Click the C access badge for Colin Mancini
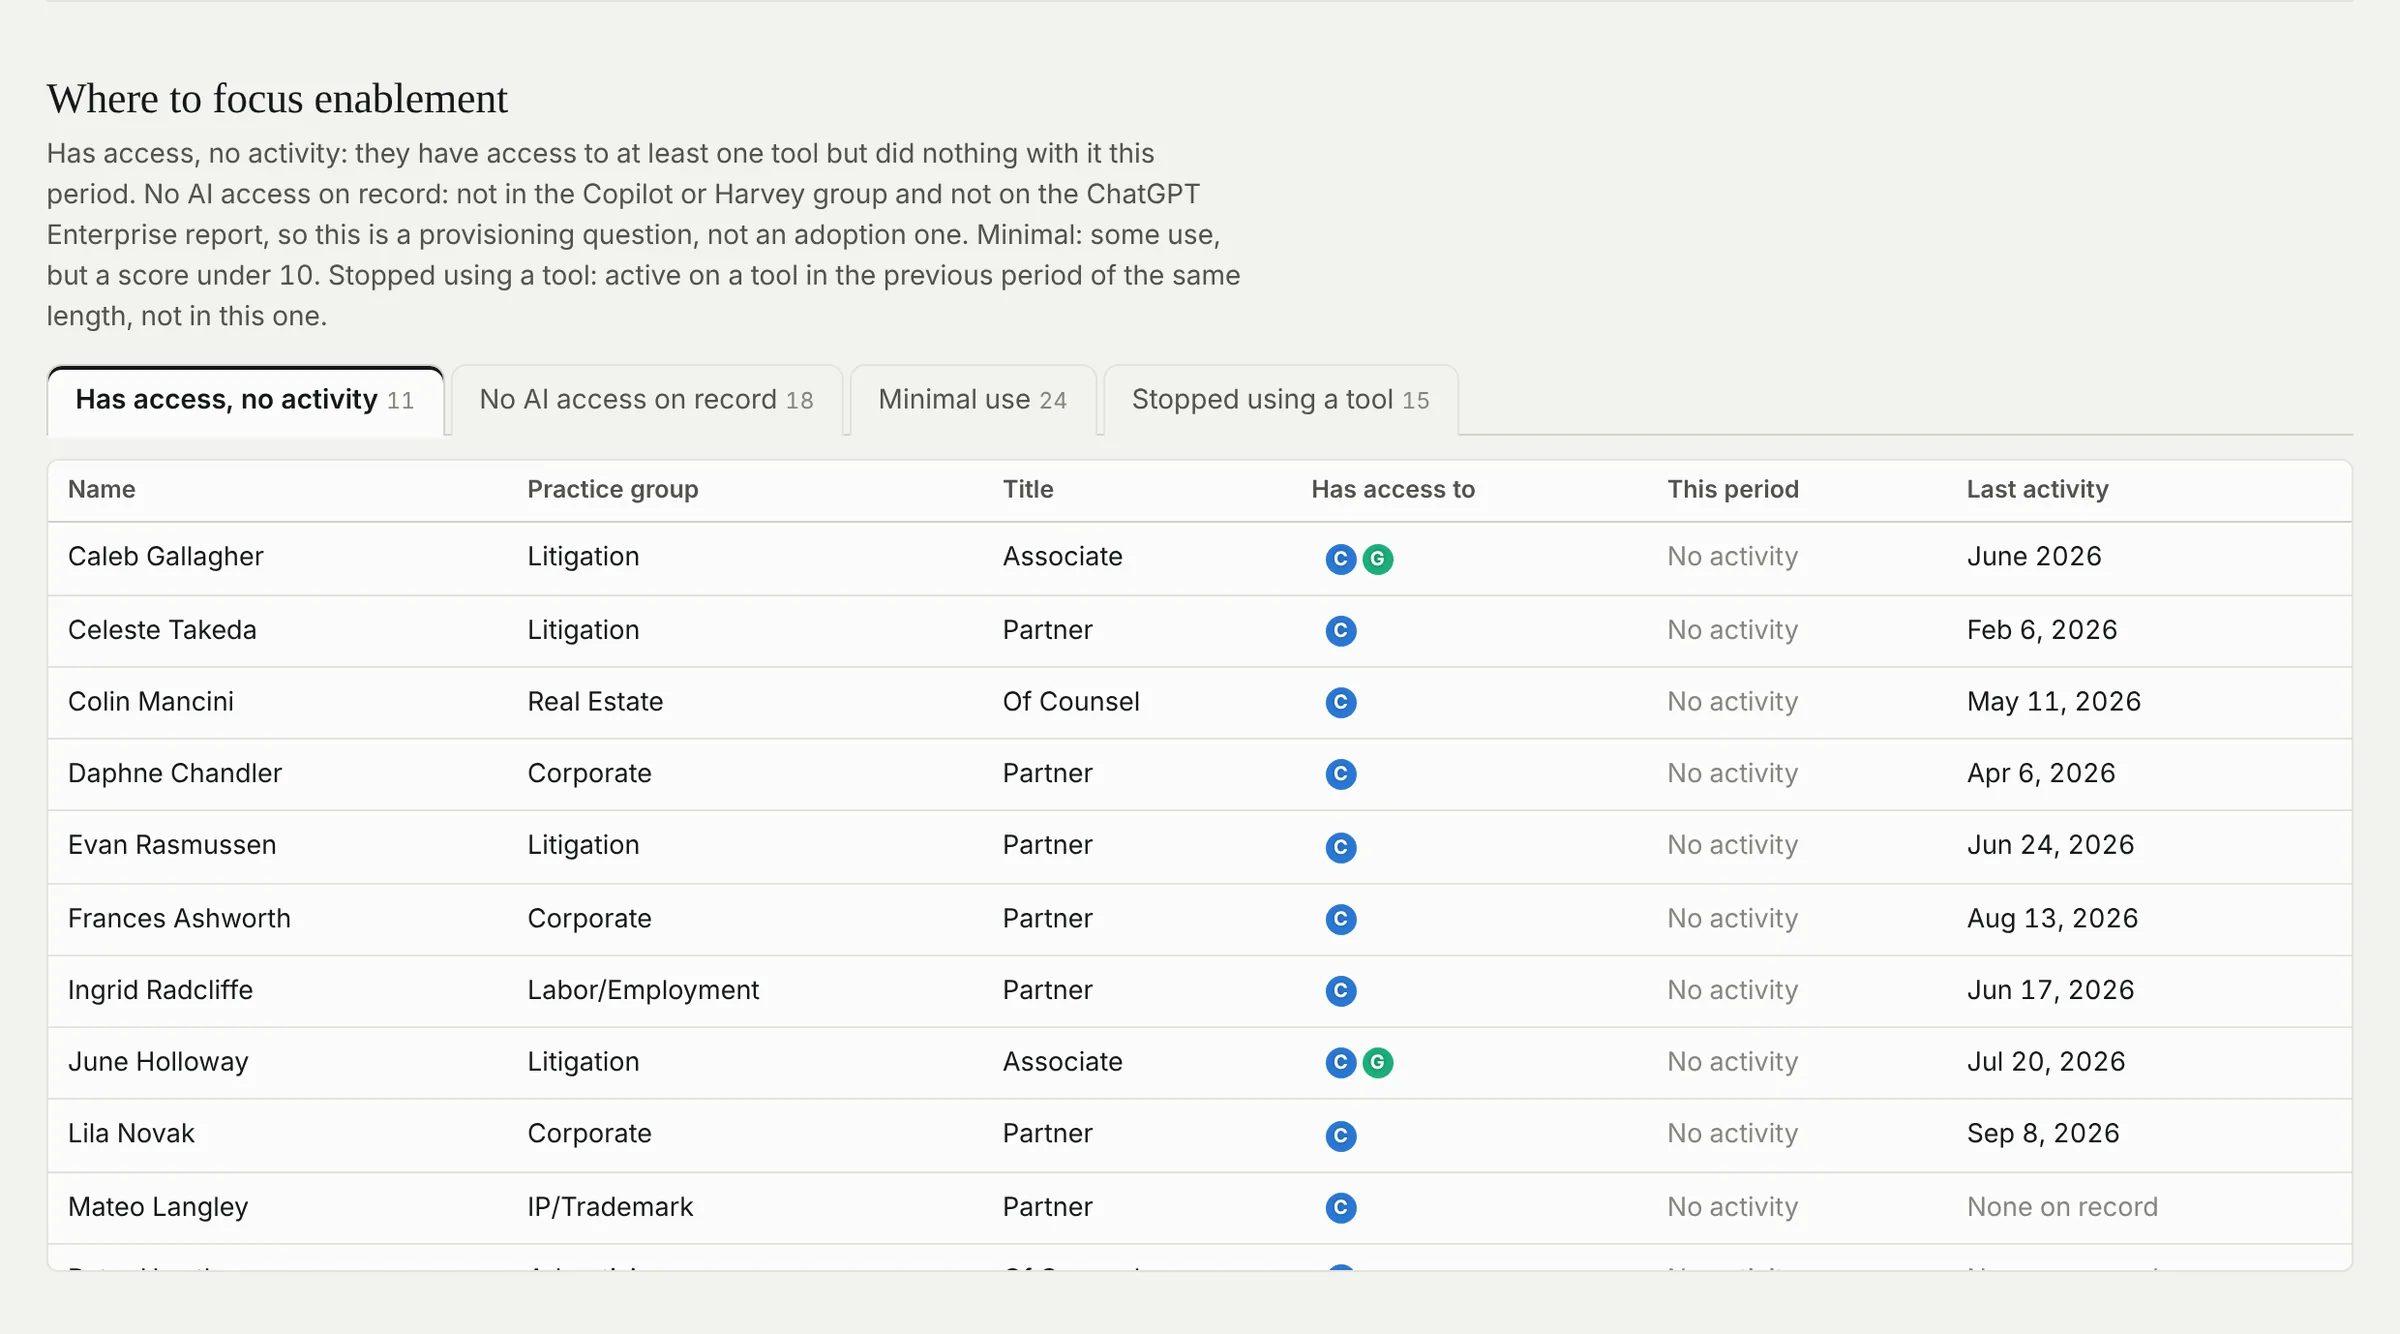The height and width of the screenshot is (1334, 2400). (x=1340, y=702)
